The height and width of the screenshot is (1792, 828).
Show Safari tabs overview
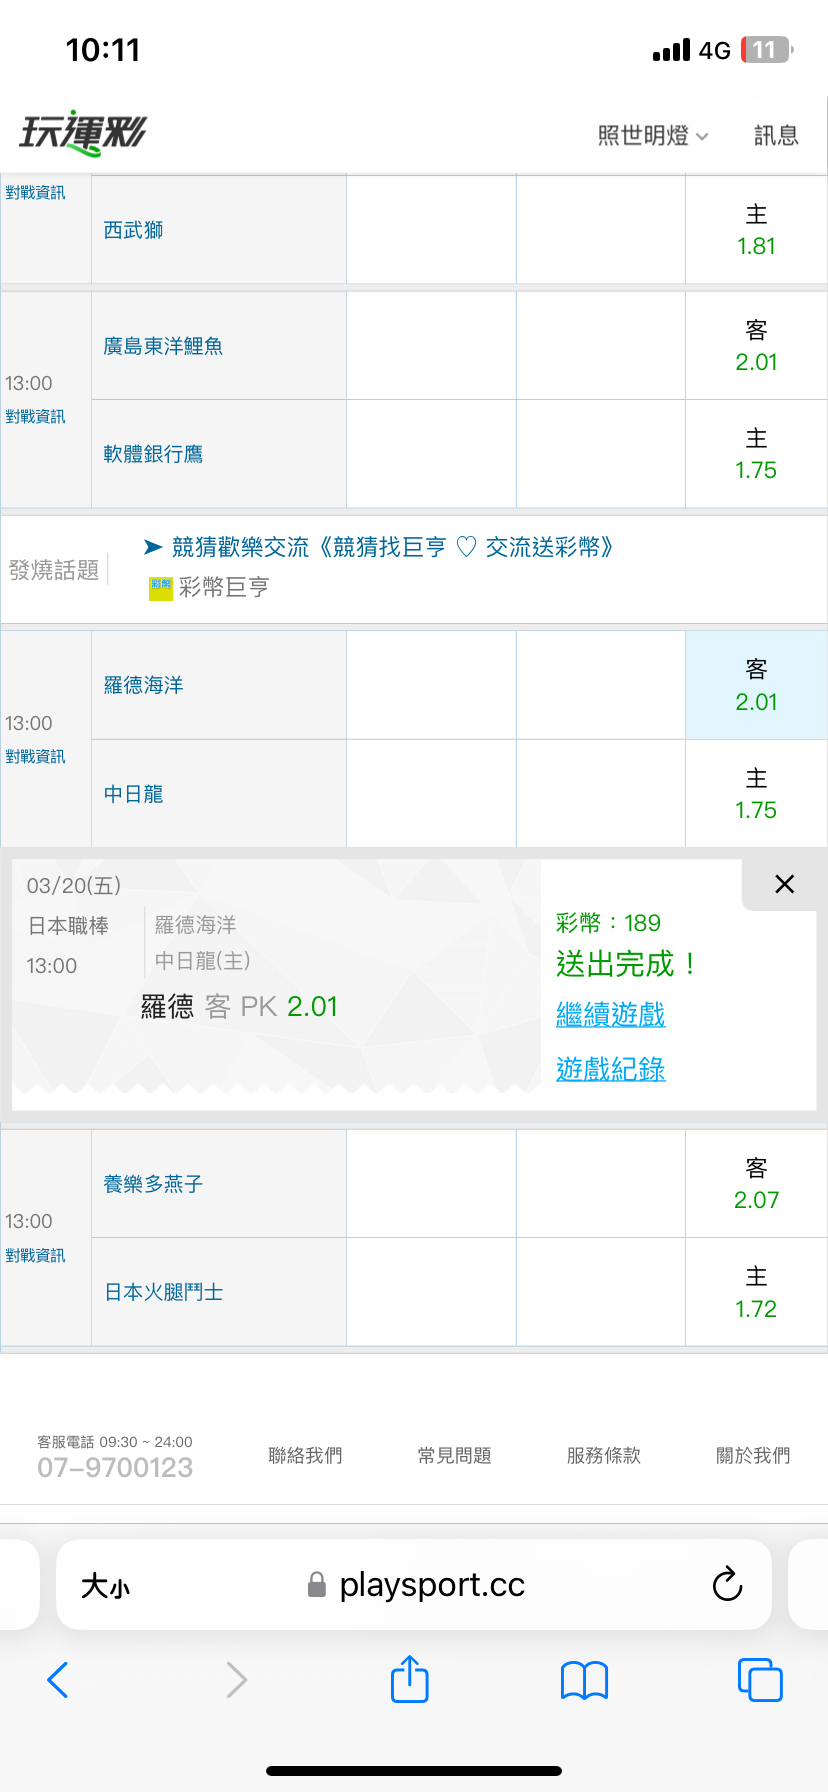760,1680
